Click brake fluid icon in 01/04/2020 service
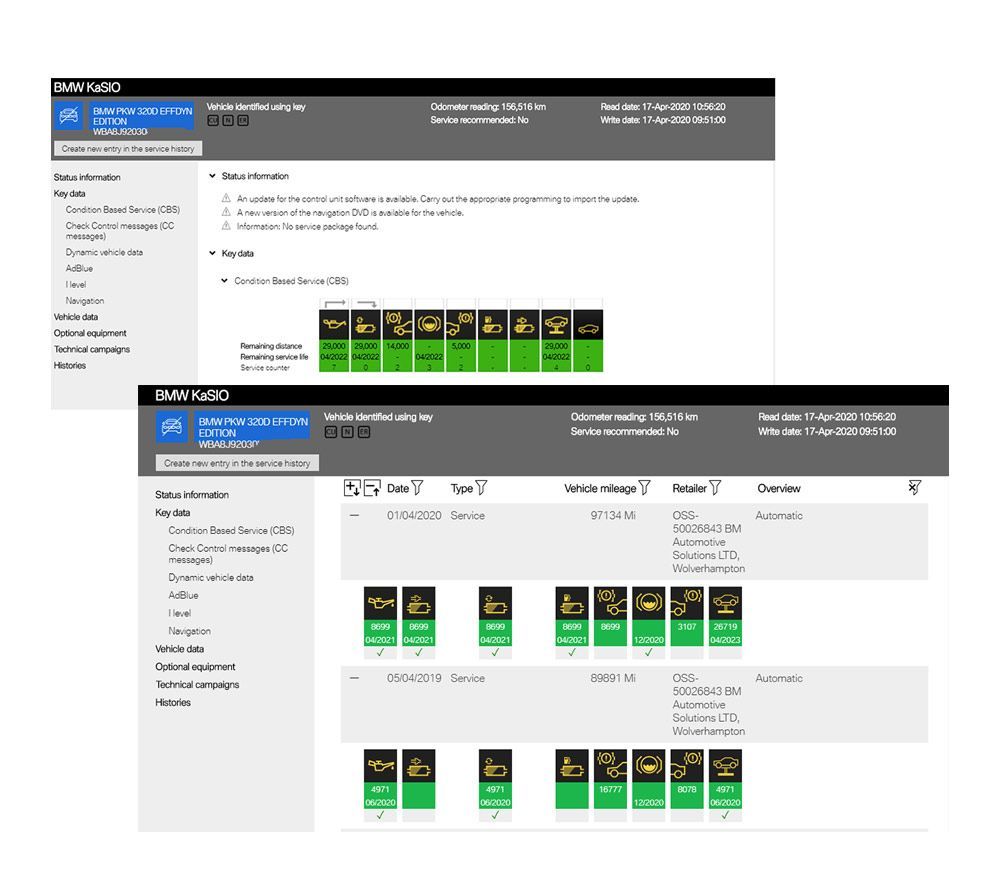The width and height of the screenshot is (1000, 894). [649, 603]
